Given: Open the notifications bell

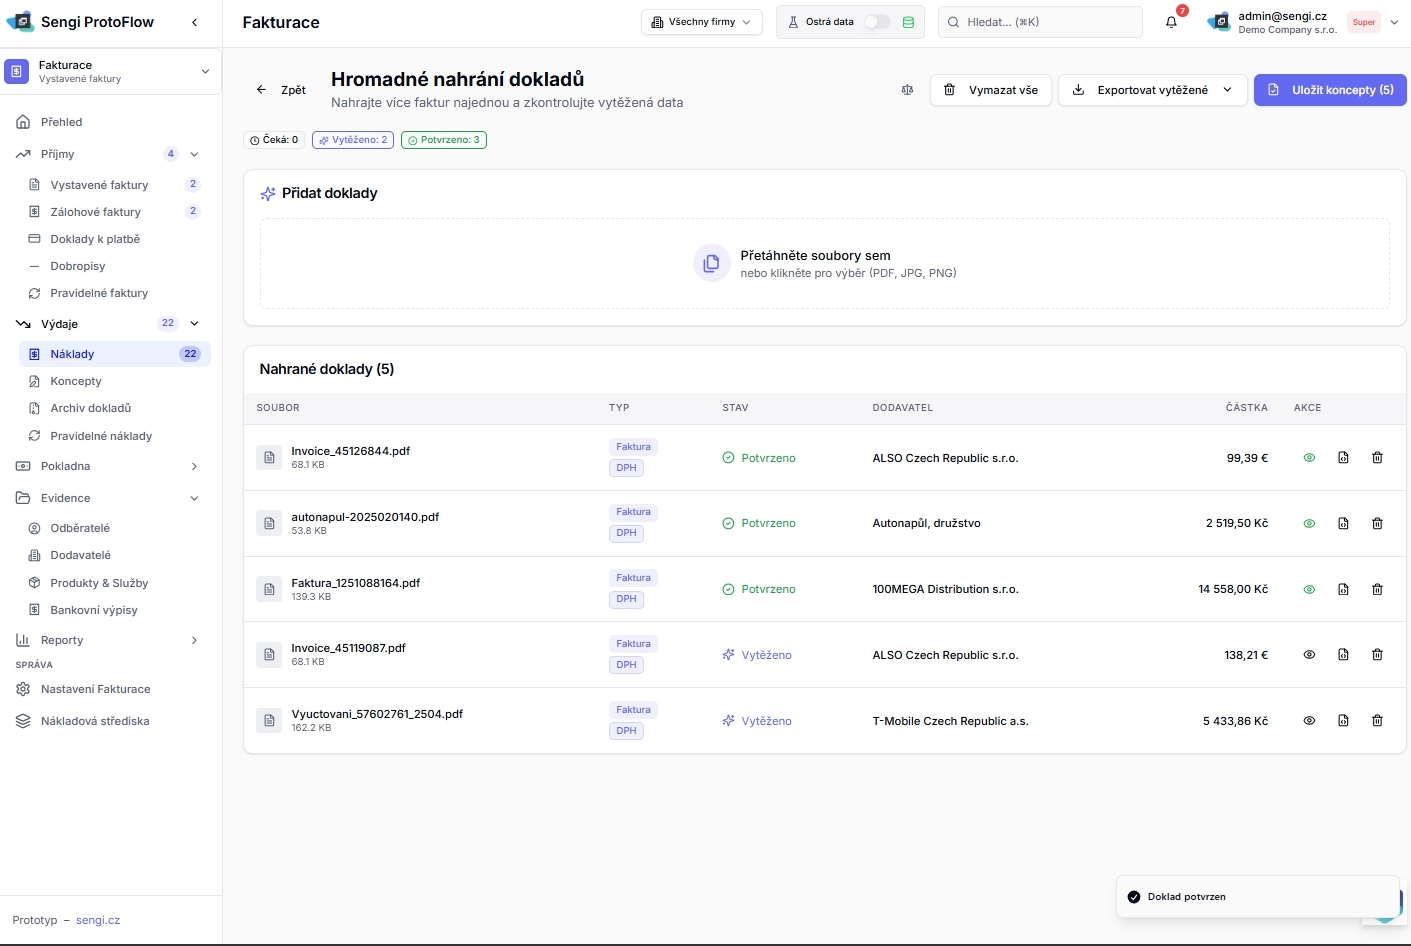Looking at the screenshot, I should click(1171, 22).
